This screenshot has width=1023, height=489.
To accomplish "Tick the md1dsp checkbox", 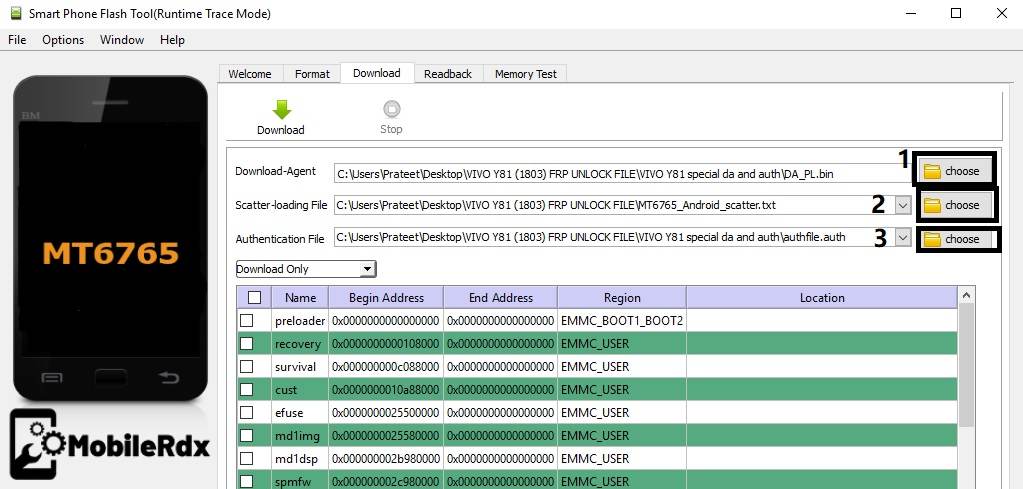I will pyautogui.click(x=247, y=458).
